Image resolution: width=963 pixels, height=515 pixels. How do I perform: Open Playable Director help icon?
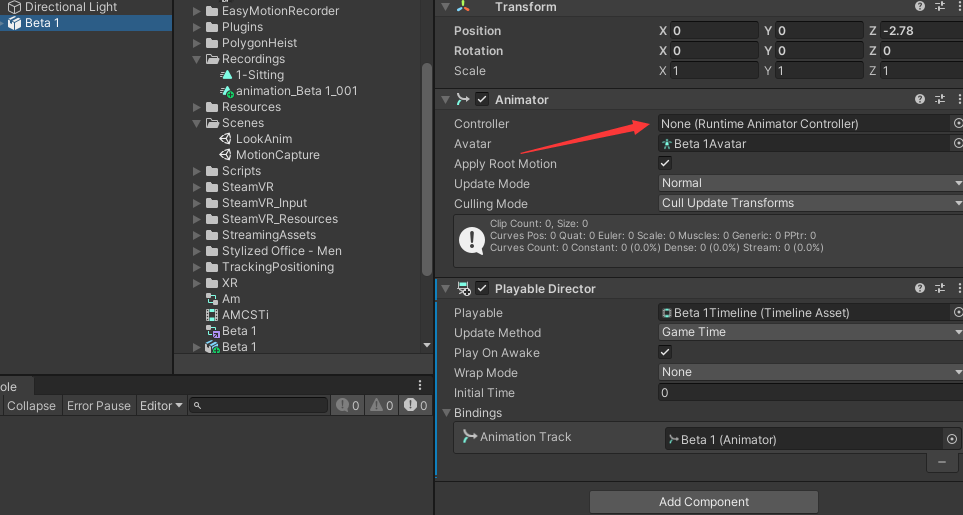919,288
